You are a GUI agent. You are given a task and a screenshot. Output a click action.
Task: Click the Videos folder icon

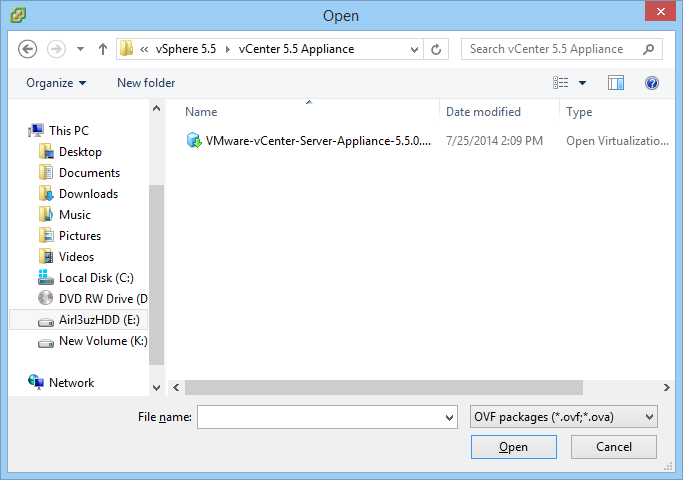(x=46, y=256)
